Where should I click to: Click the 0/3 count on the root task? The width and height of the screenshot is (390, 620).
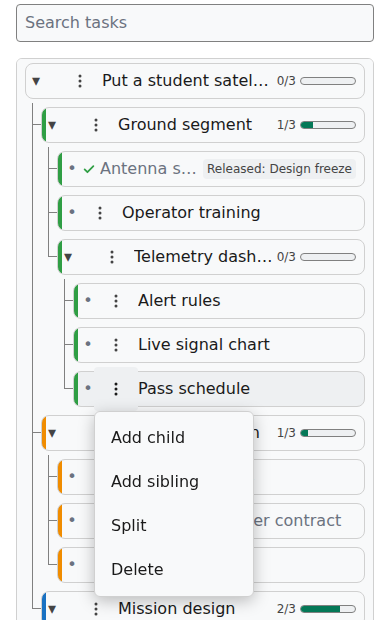pos(286,81)
